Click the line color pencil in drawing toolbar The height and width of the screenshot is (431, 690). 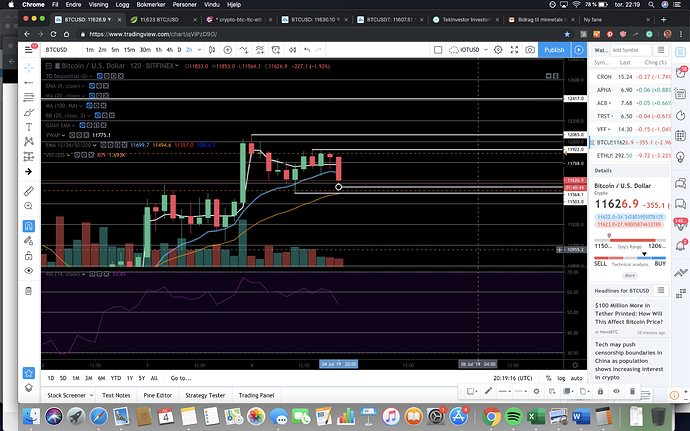coord(488,391)
